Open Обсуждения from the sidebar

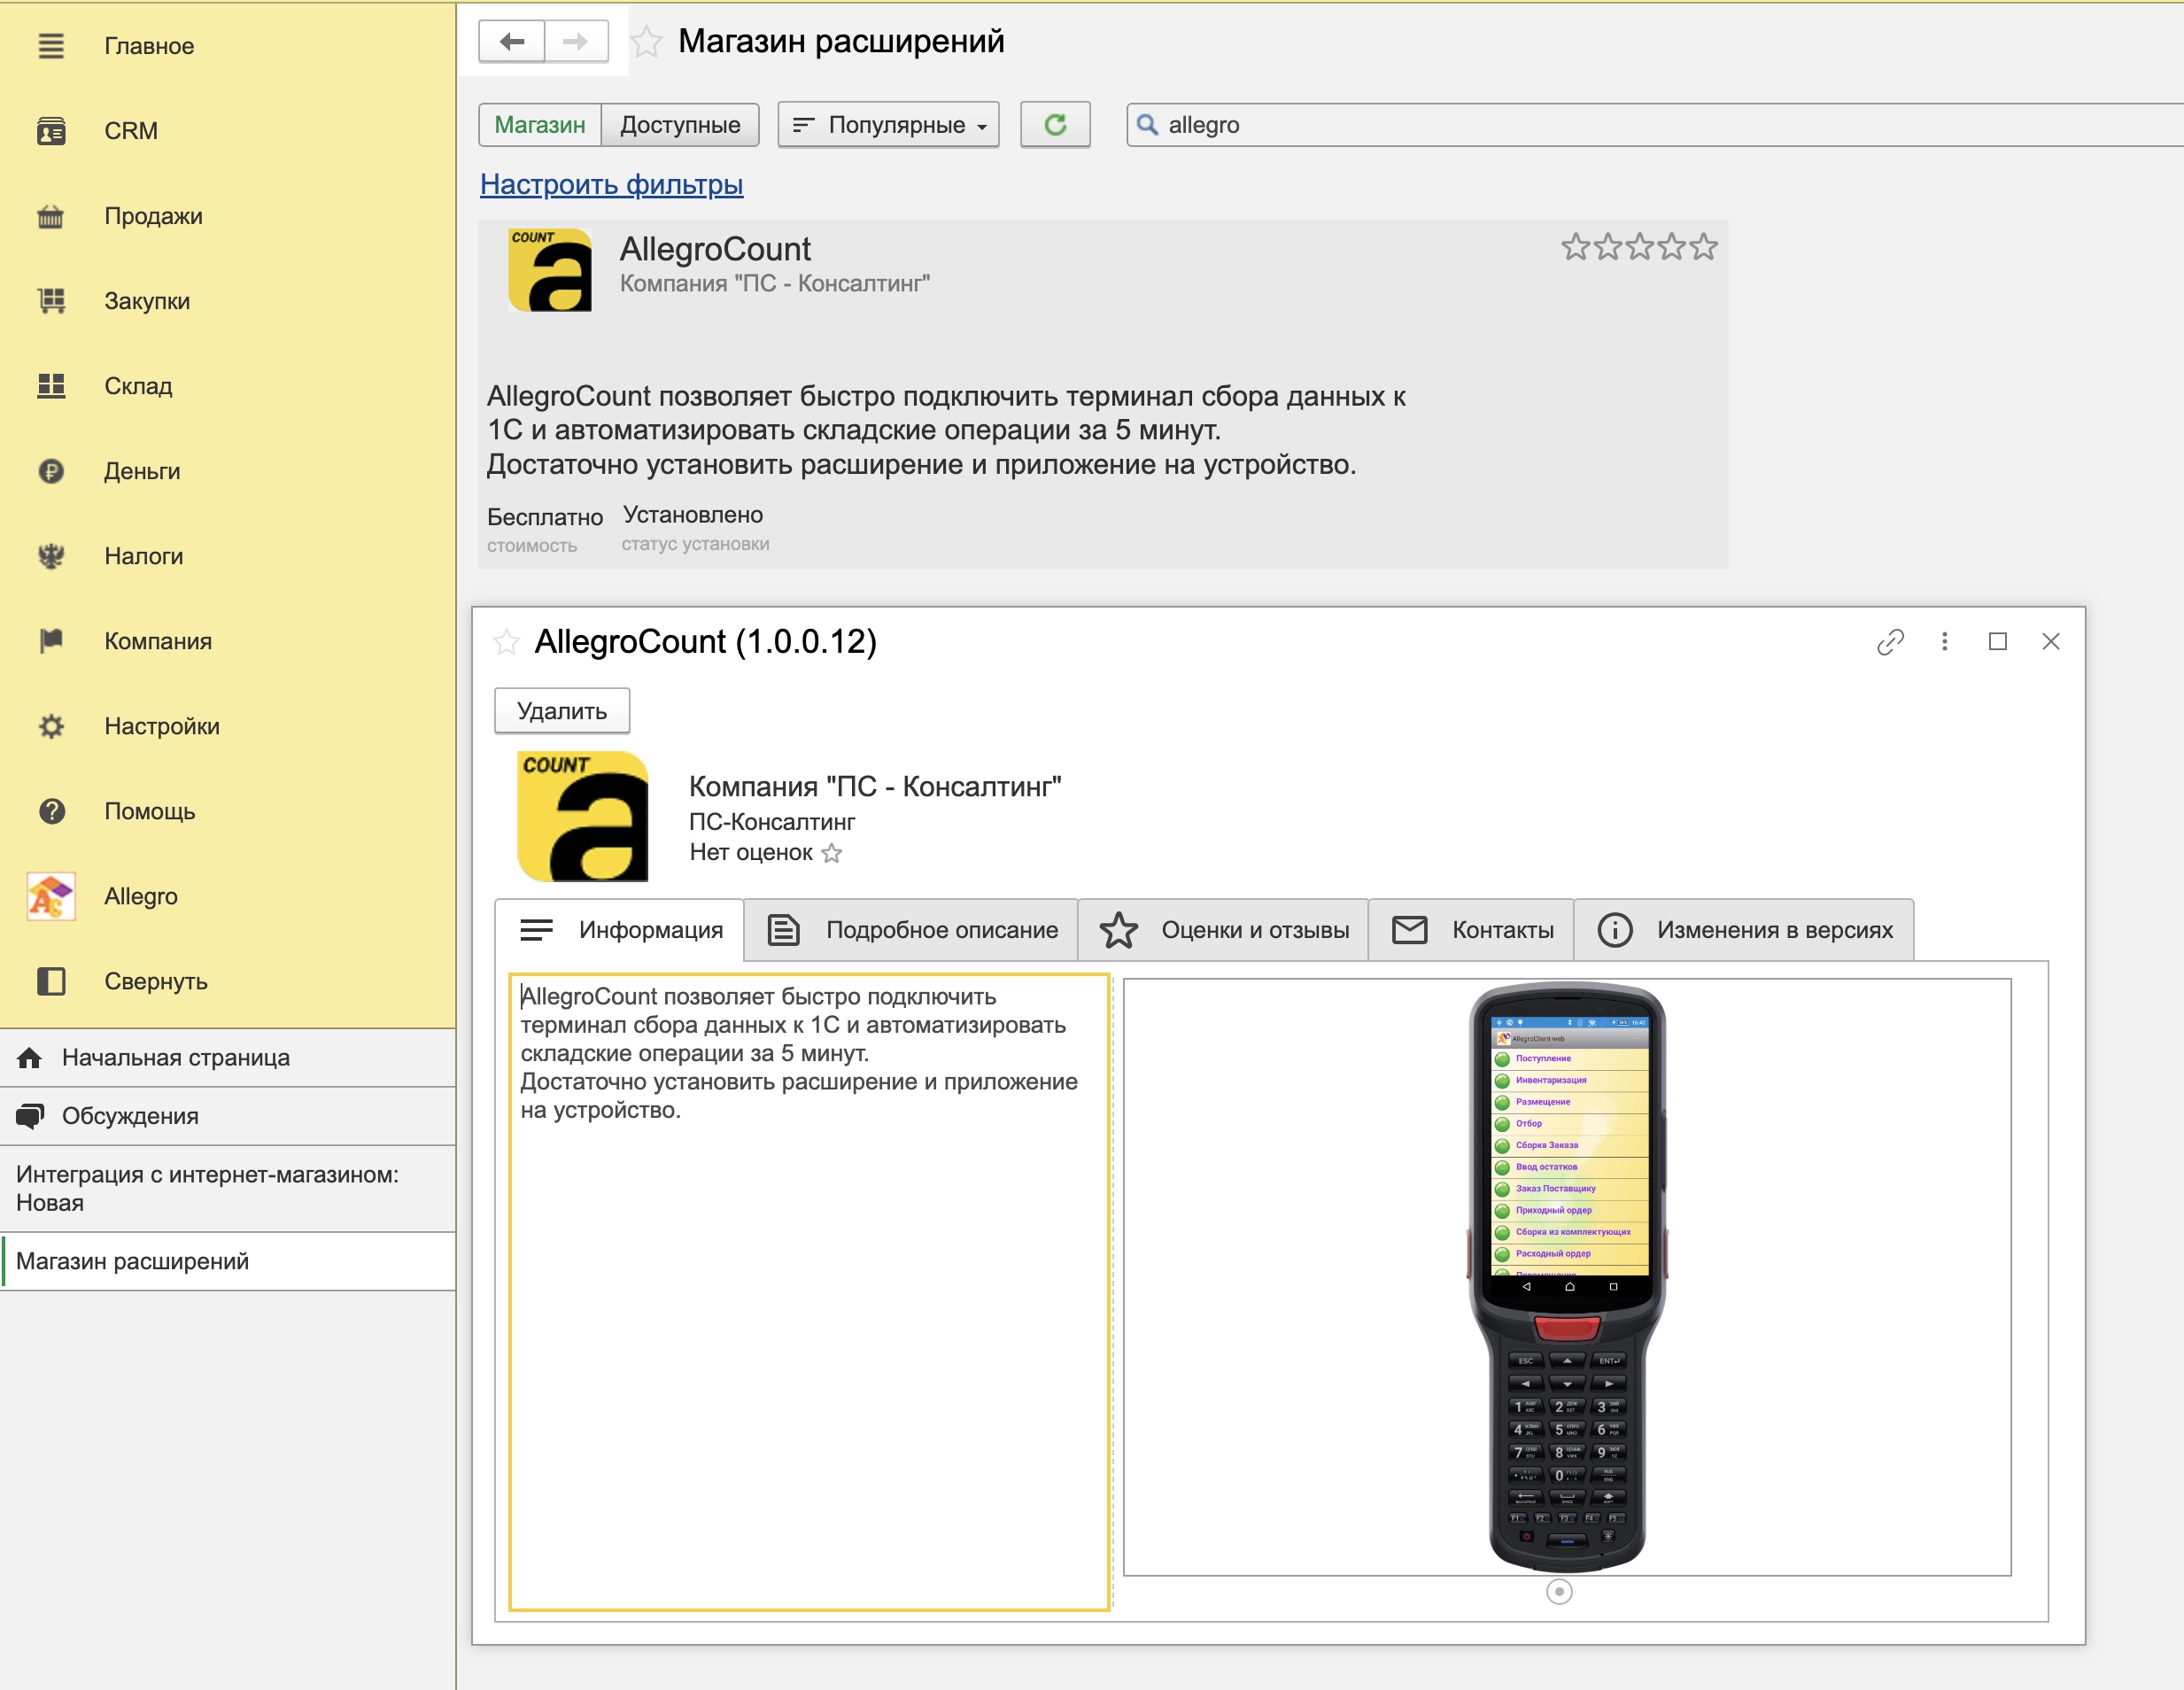(131, 1116)
